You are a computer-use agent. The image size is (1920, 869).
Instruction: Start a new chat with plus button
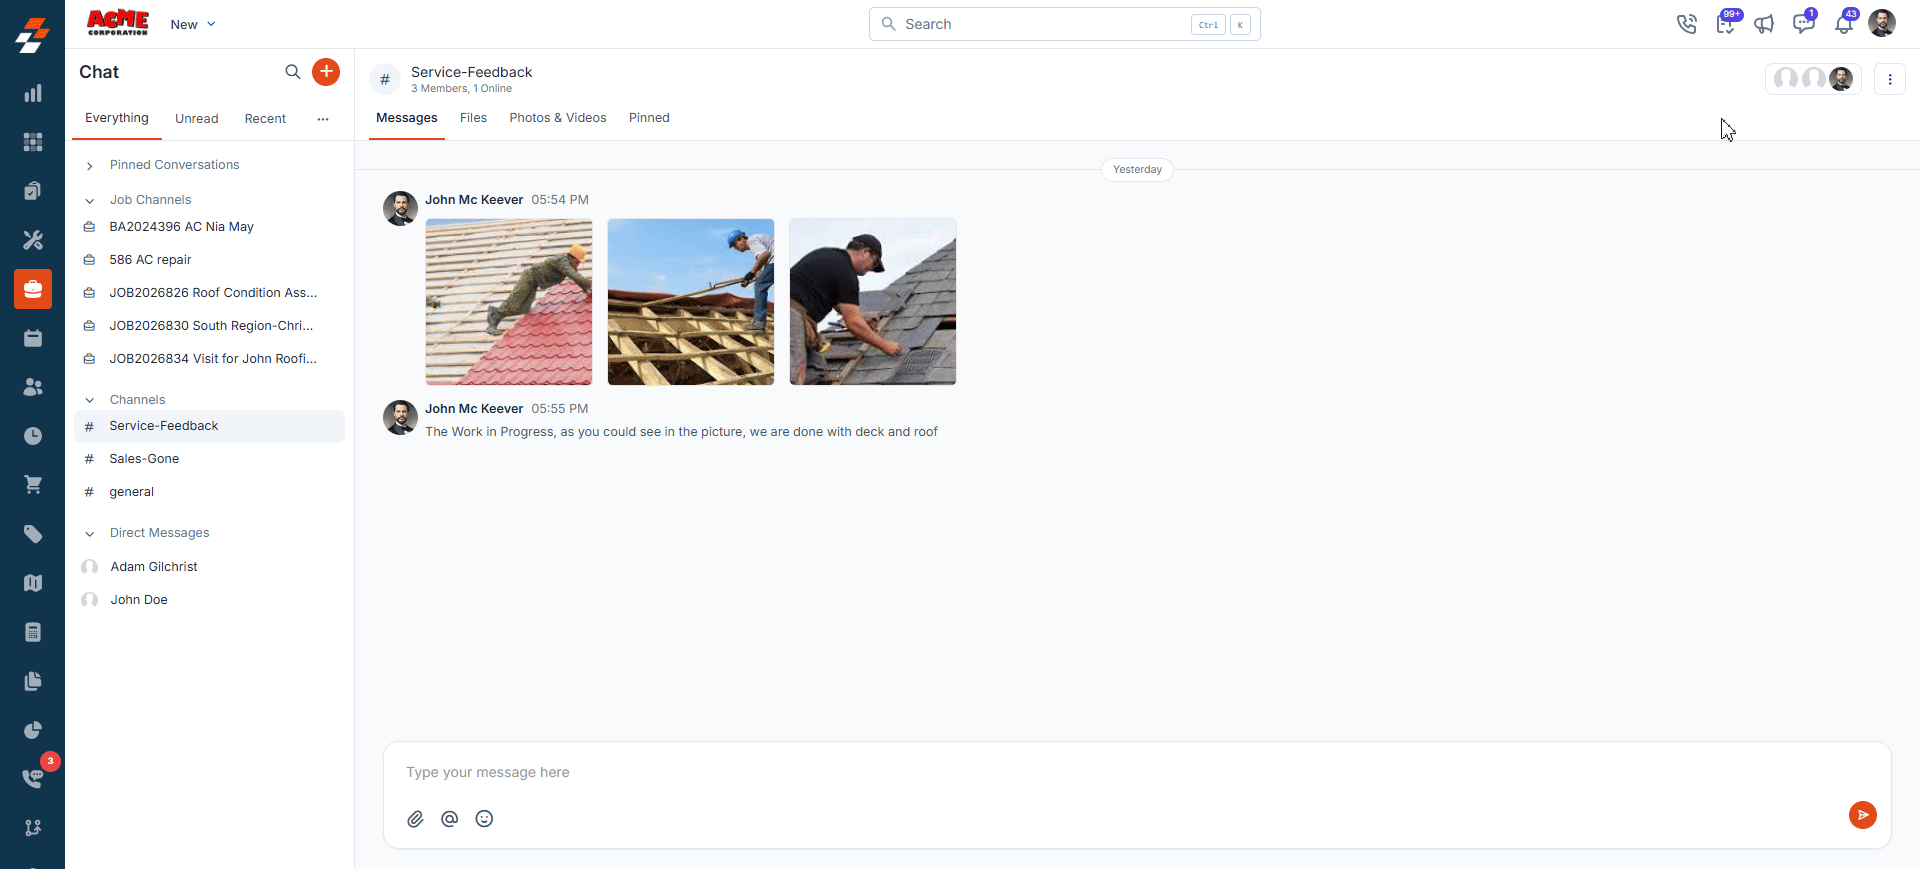[x=326, y=72]
